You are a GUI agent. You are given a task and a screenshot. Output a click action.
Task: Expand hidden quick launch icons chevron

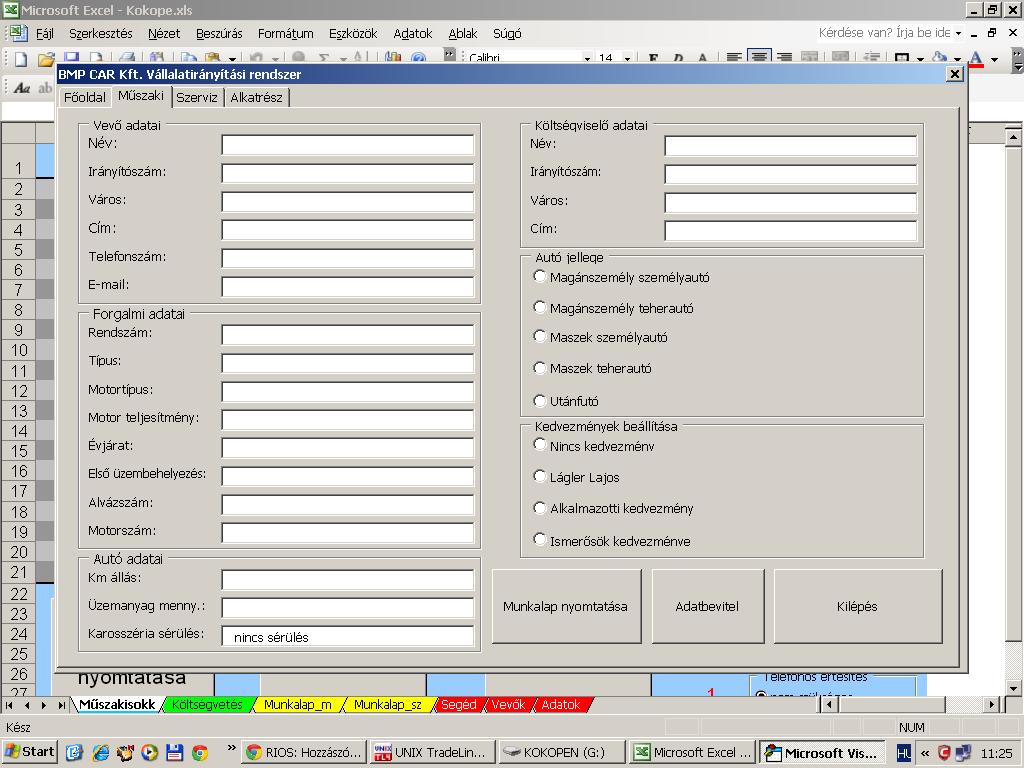[x=231, y=748]
